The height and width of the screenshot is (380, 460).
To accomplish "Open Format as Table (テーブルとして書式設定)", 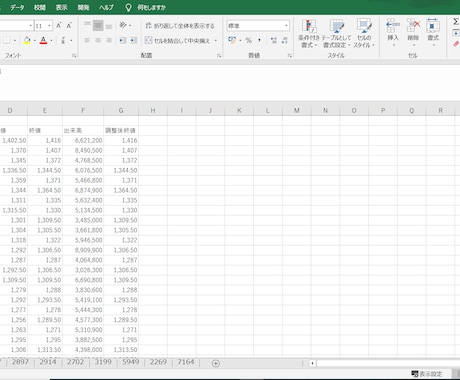I will click(x=336, y=33).
